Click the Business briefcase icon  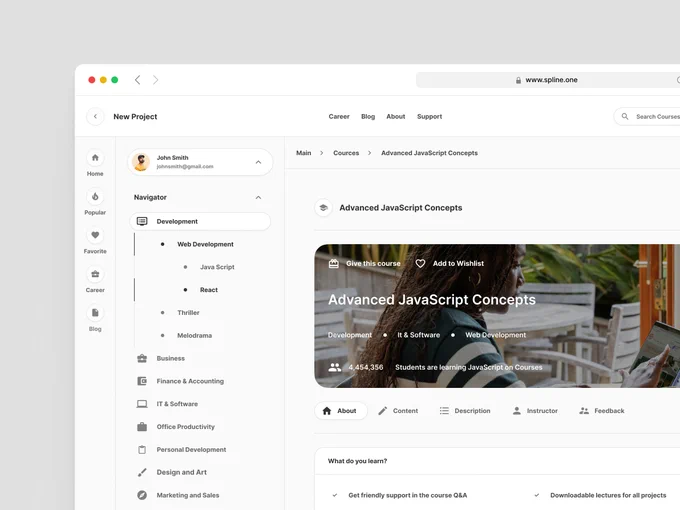point(142,358)
